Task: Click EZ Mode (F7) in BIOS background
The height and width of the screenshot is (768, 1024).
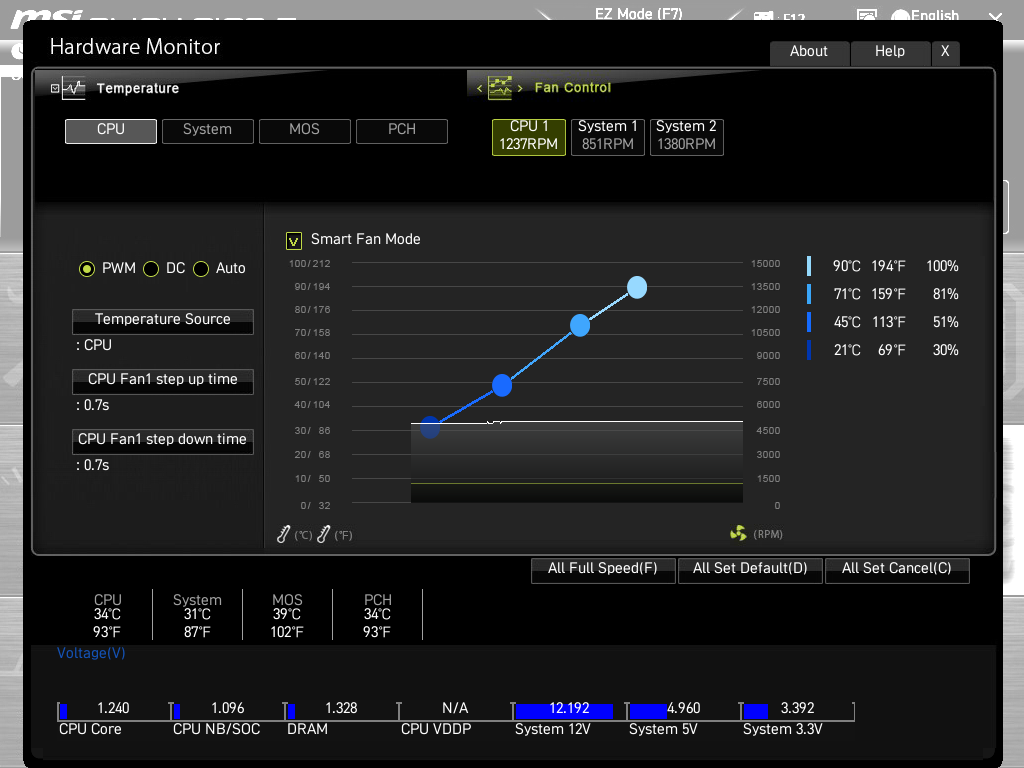Action: (639, 13)
